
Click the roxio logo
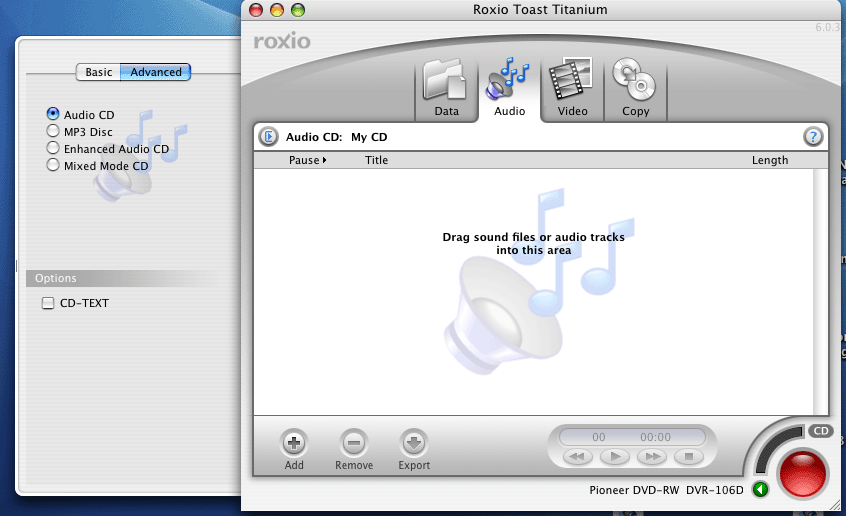282,41
